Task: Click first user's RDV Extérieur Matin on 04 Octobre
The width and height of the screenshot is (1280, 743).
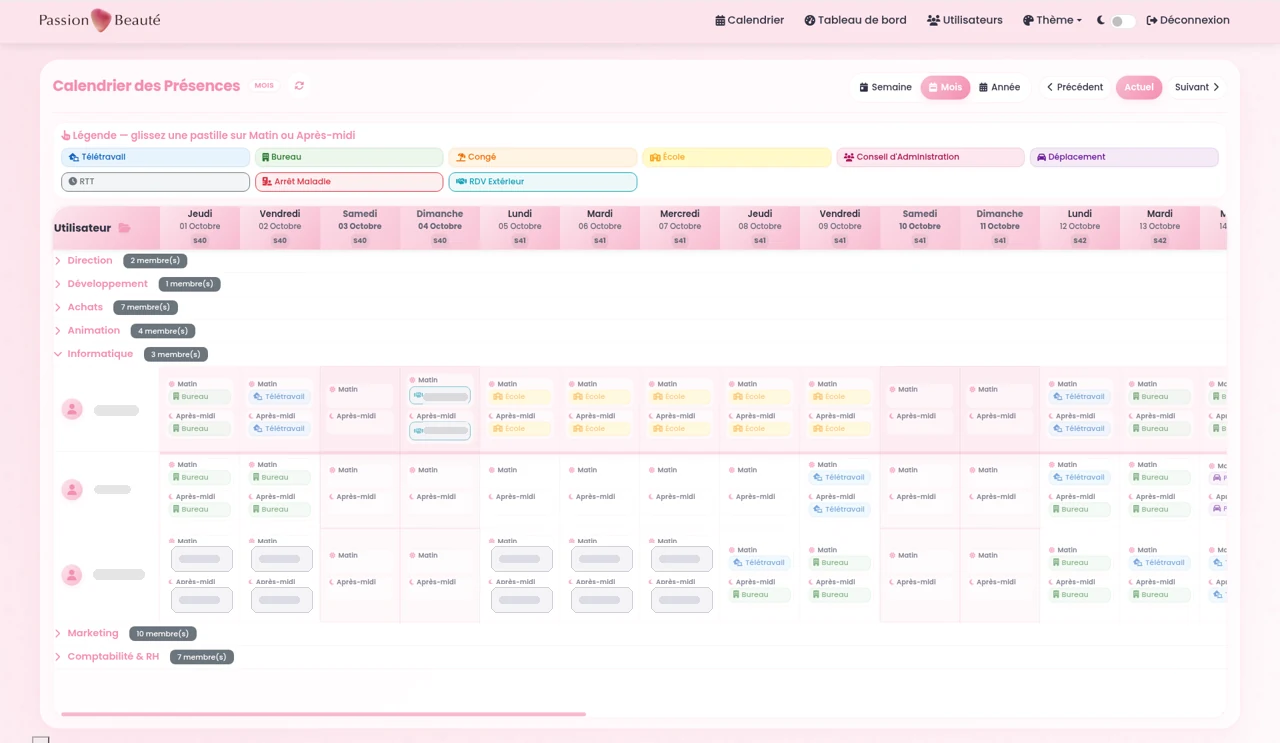Action: pyautogui.click(x=440, y=397)
